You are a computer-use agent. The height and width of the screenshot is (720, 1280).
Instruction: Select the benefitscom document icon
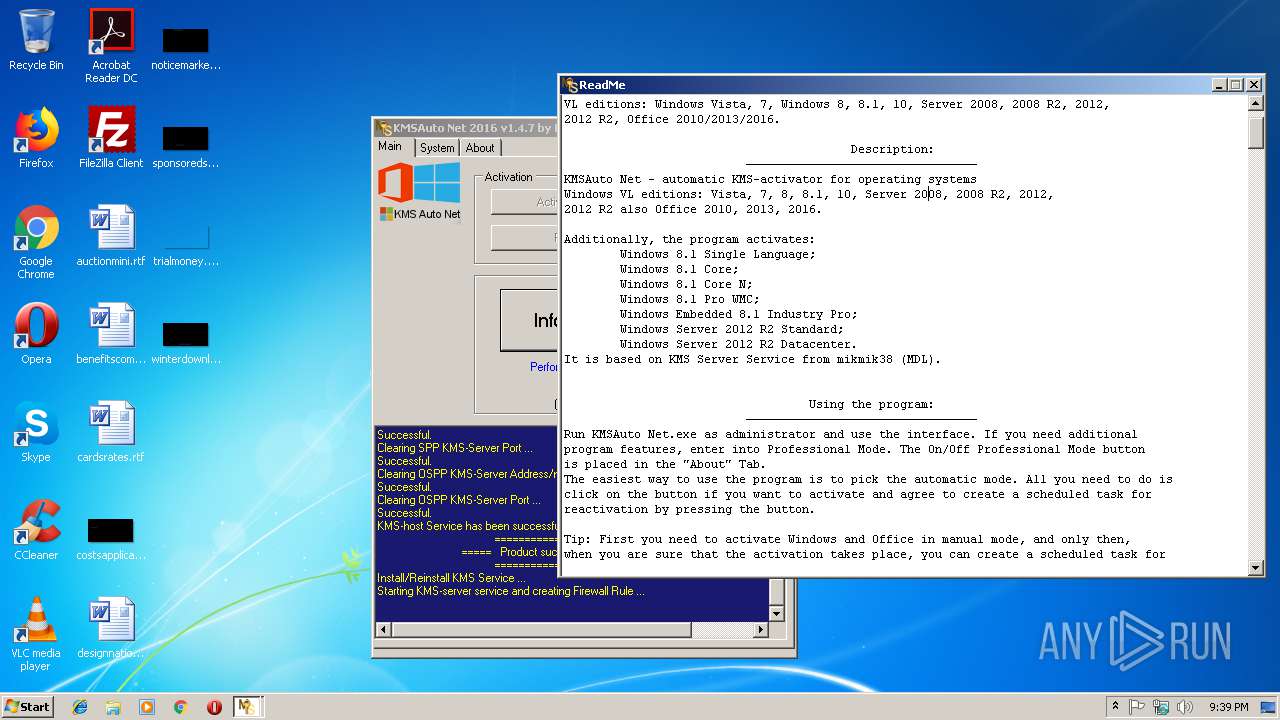click(x=111, y=334)
